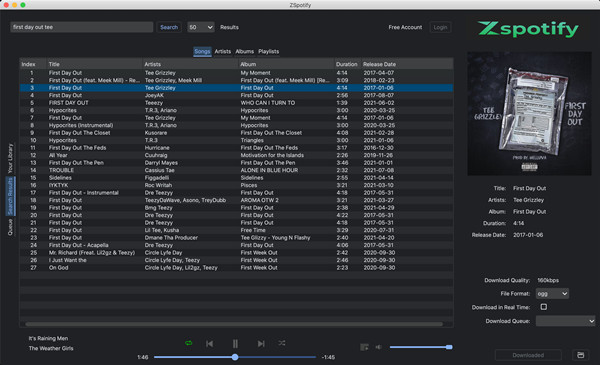Toggle the green repeat icon
The image size is (600, 365).
[189, 343]
